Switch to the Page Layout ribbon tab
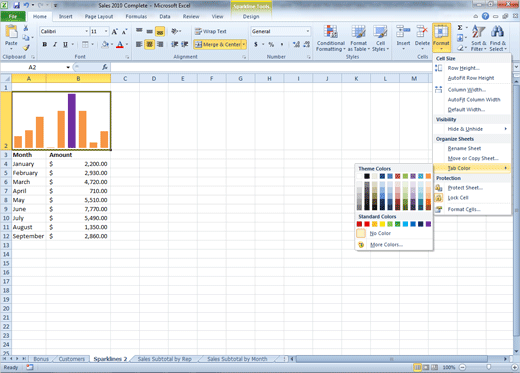 99,16
